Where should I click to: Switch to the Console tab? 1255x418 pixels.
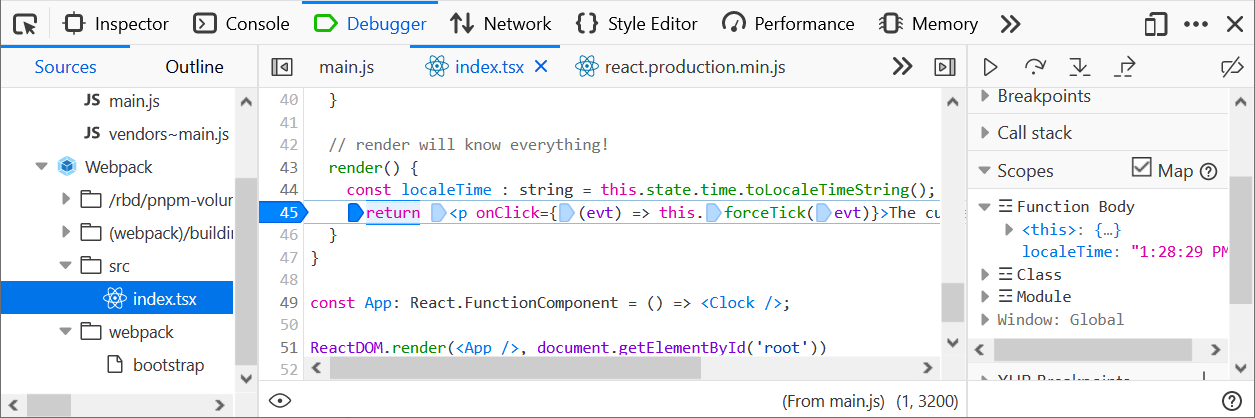241,23
